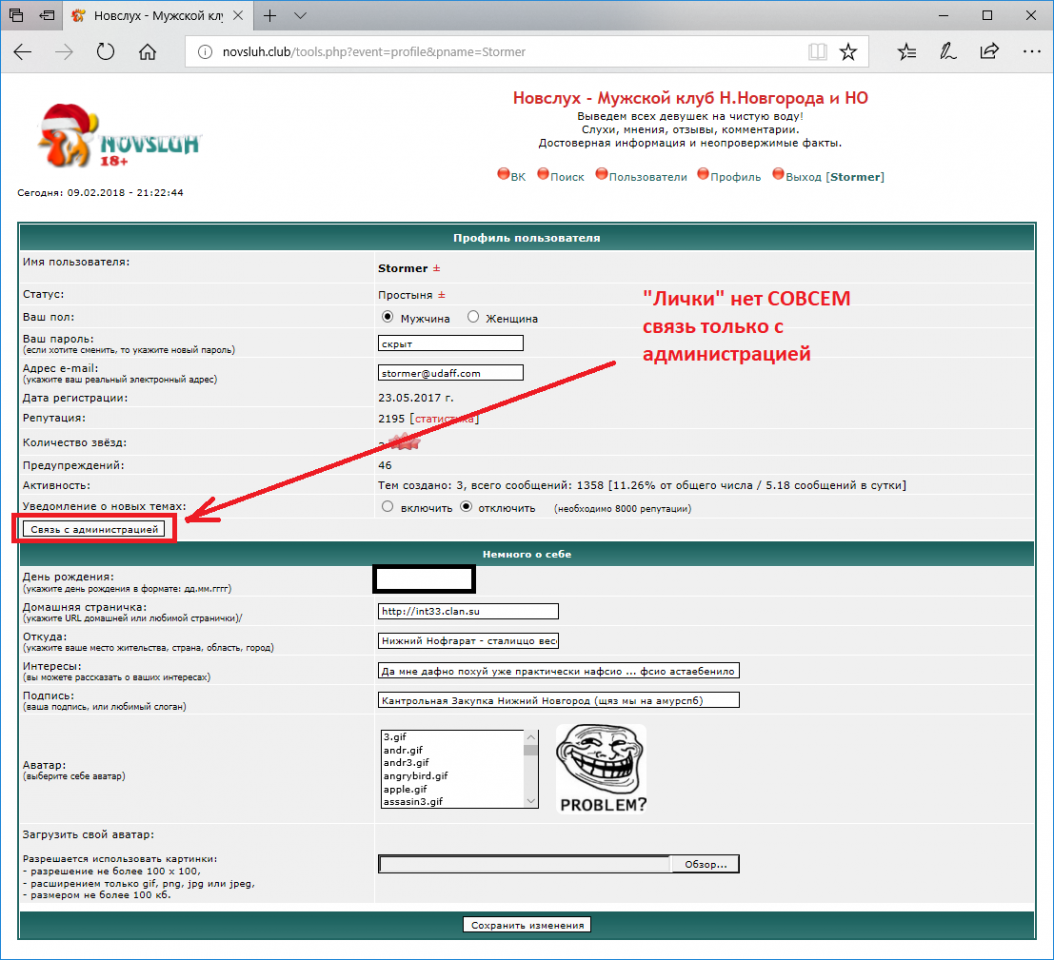Open new tab with plus icon
1054x960 pixels.
pyautogui.click(x=272, y=16)
